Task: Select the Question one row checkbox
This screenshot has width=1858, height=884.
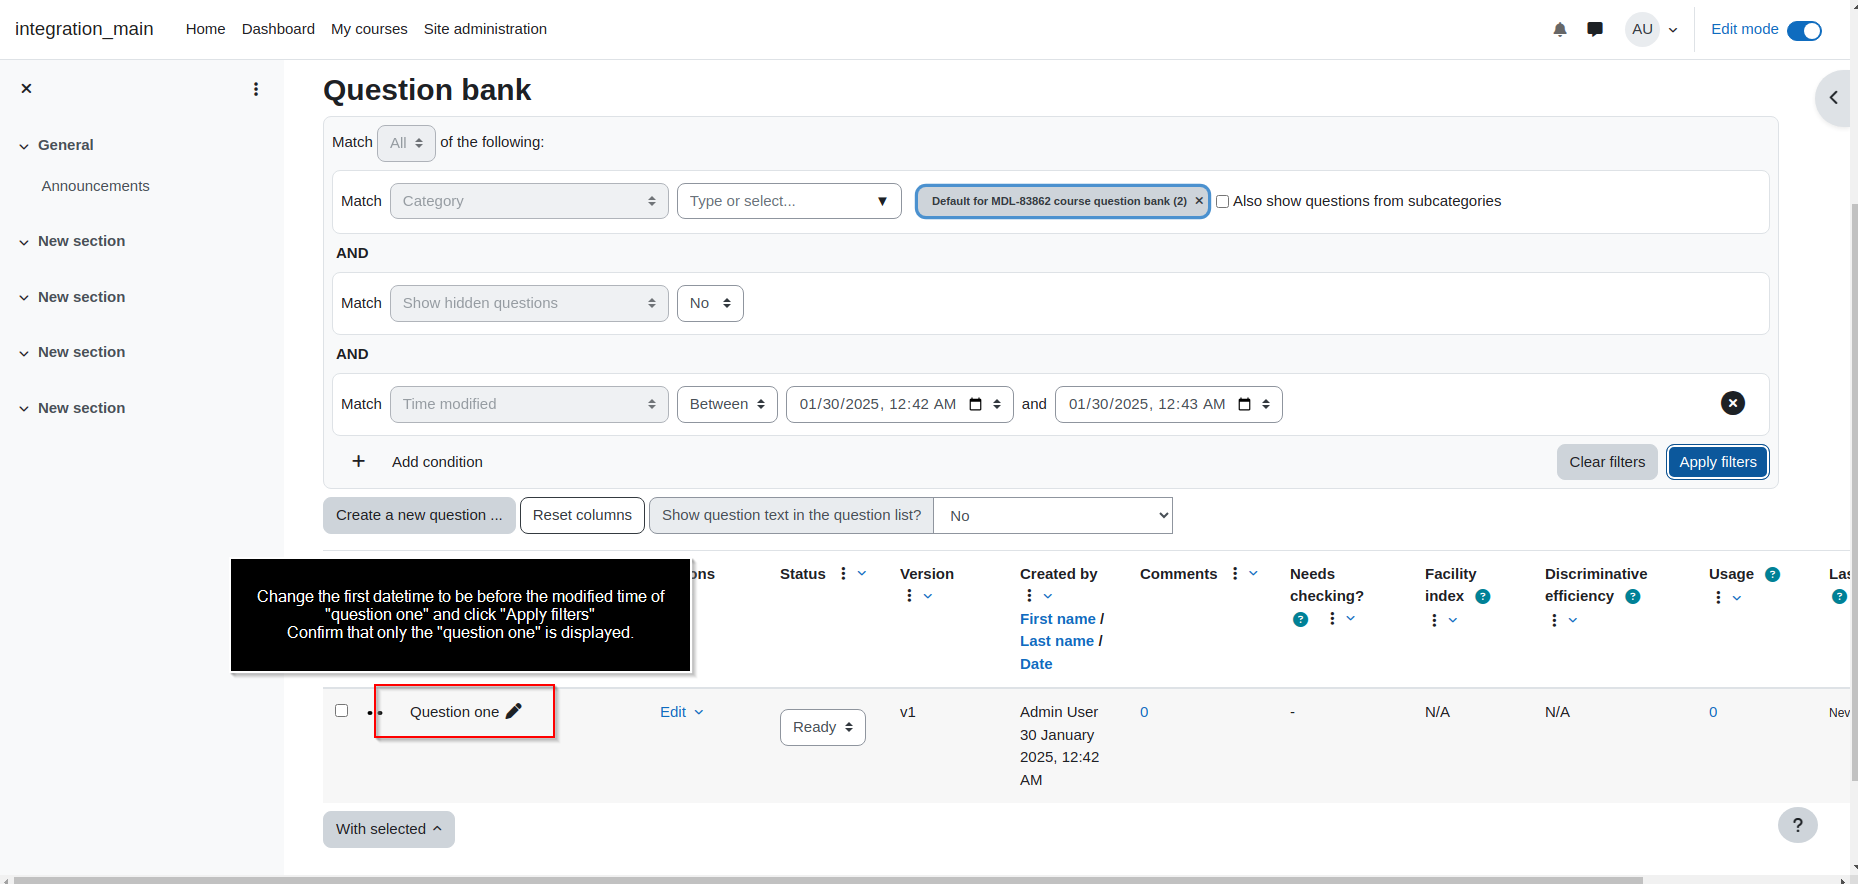Action: pos(341,710)
